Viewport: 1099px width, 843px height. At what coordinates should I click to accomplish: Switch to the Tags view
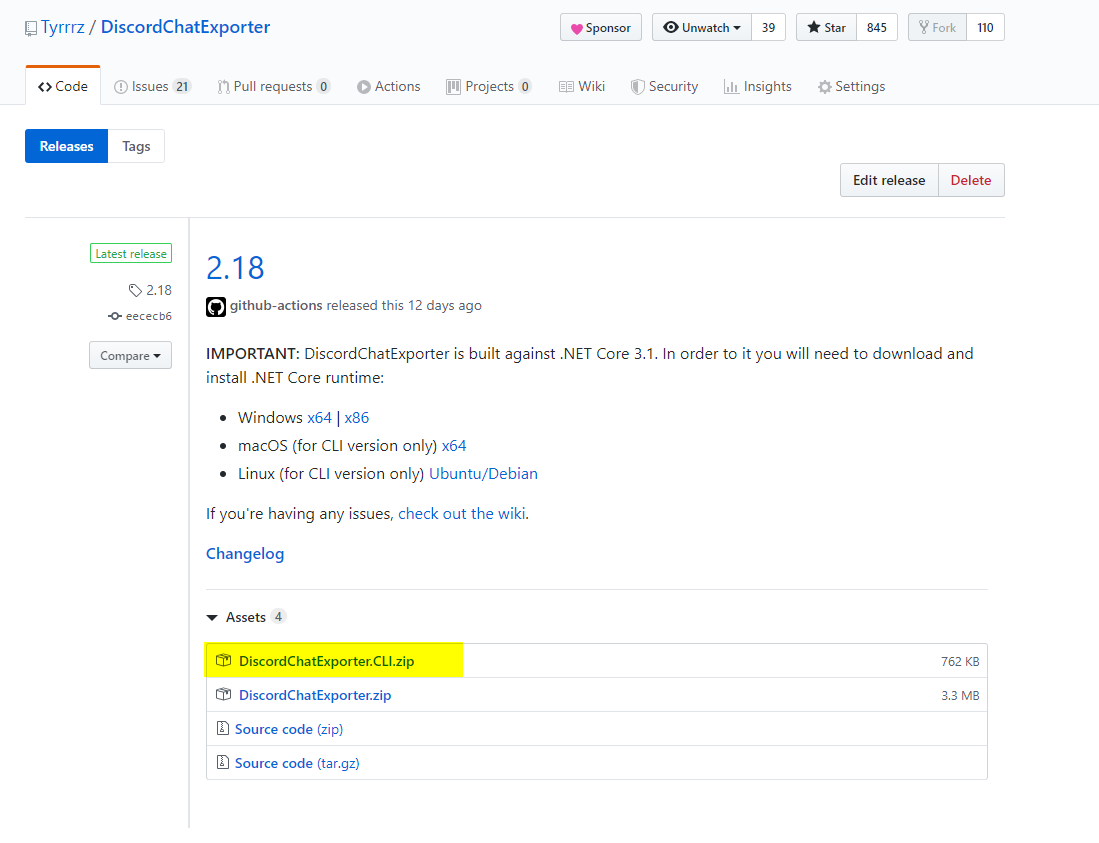click(136, 146)
